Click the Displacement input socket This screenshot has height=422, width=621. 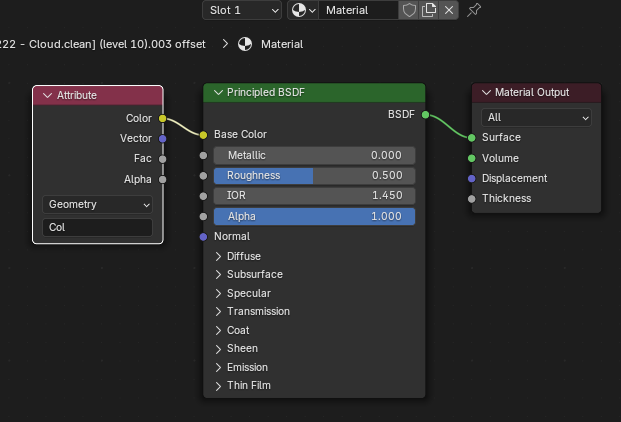[471, 179]
